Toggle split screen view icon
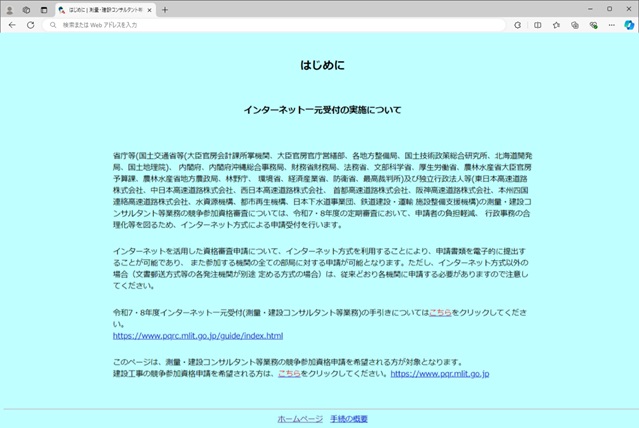 tap(538, 25)
